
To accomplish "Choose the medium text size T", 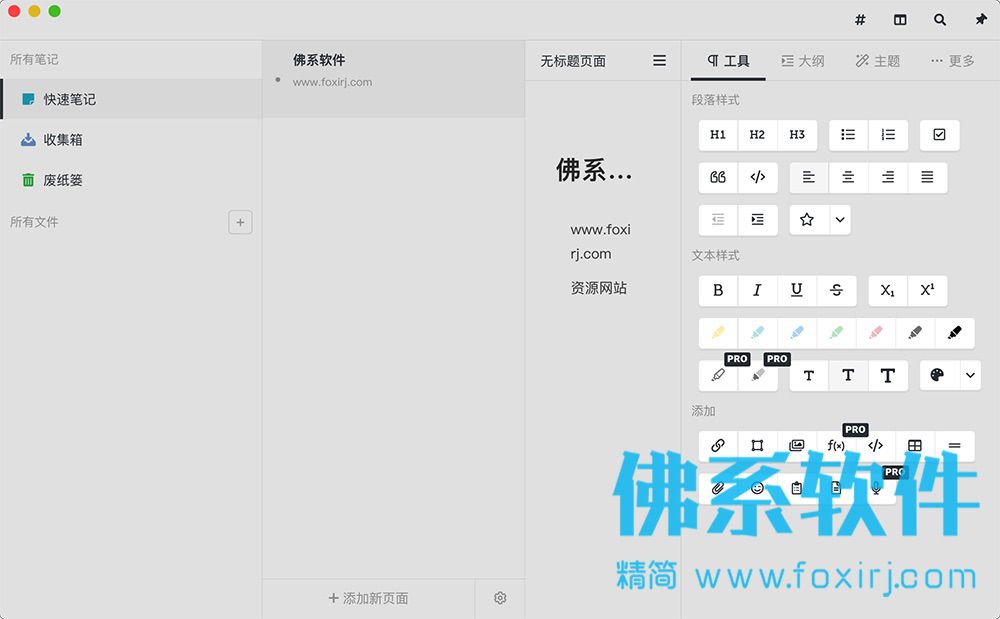I will (848, 375).
